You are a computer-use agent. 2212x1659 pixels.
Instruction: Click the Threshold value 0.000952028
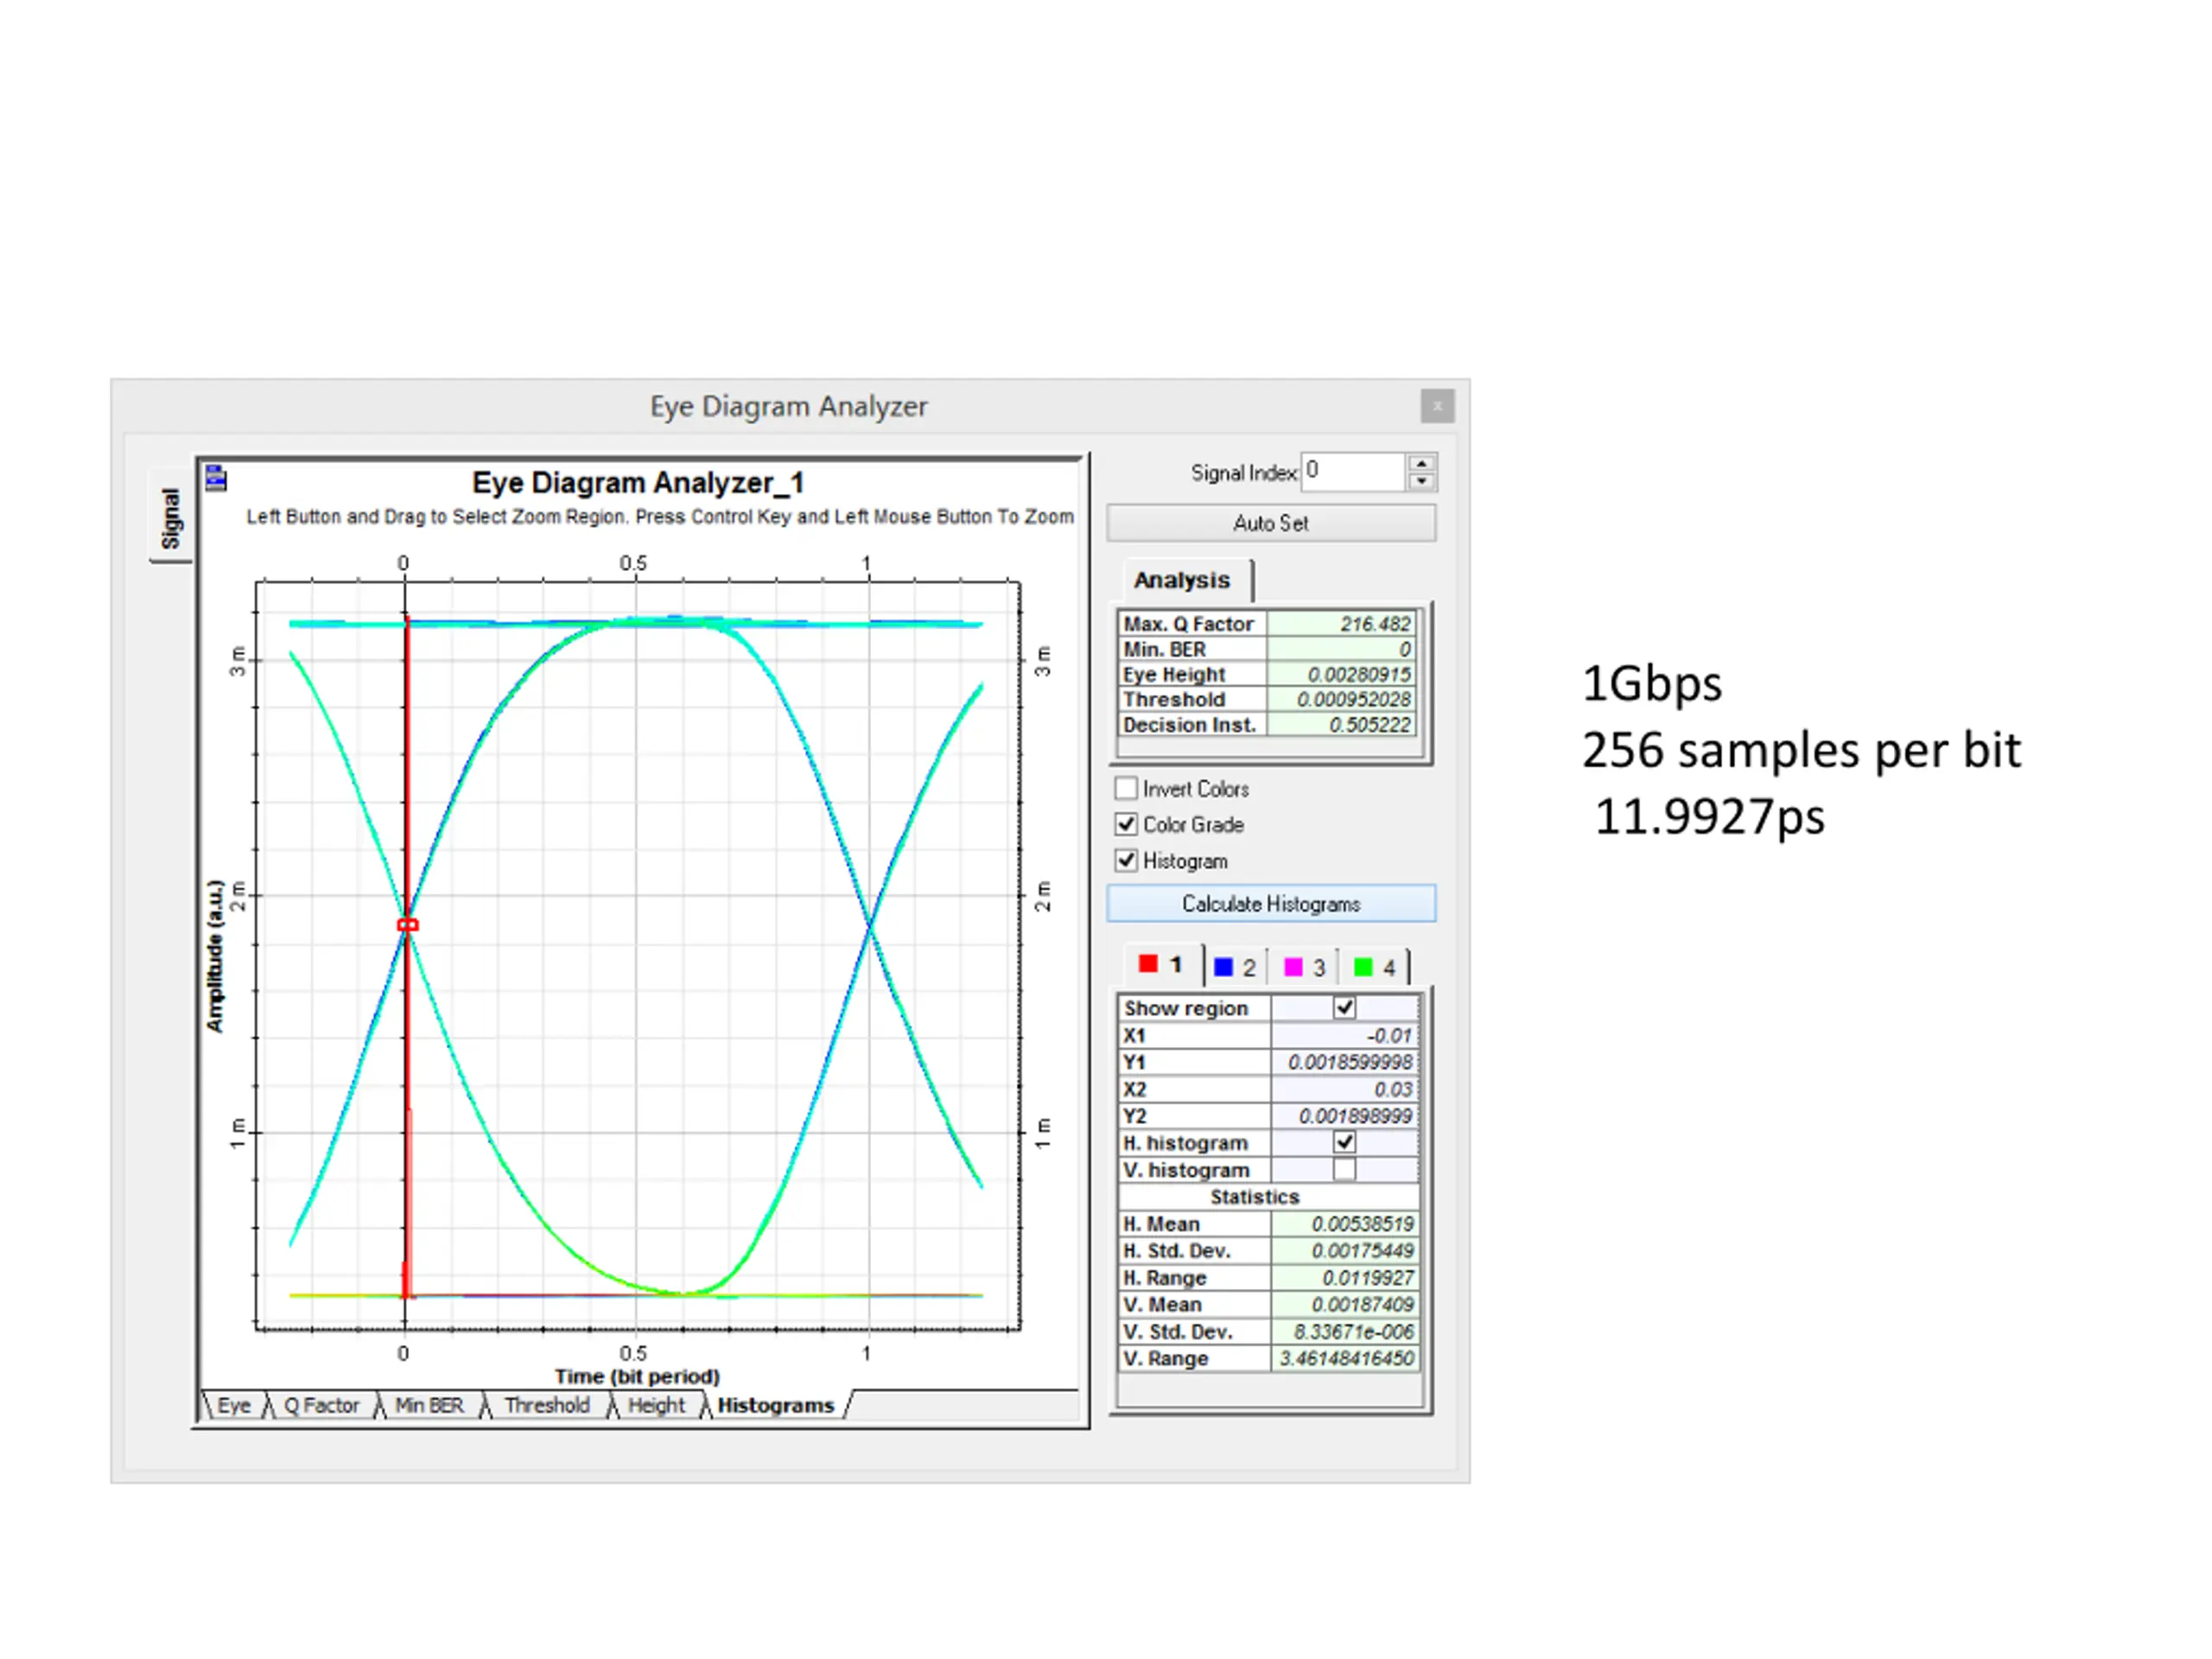click(1341, 699)
